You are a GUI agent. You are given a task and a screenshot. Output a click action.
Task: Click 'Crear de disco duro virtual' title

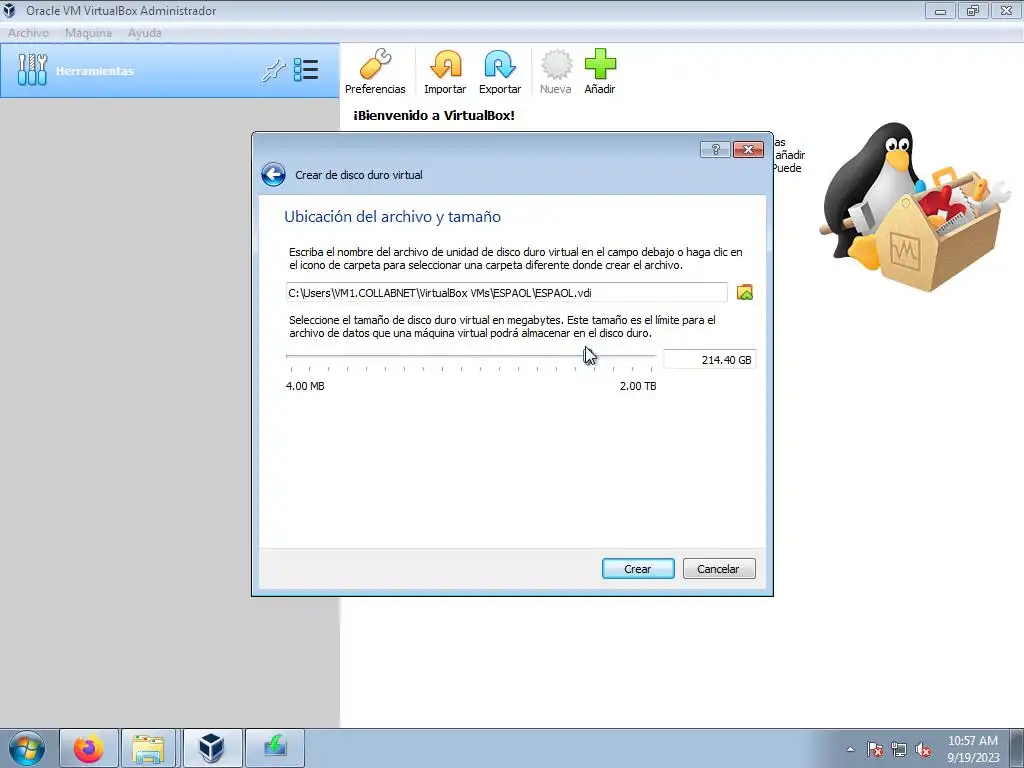point(359,175)
